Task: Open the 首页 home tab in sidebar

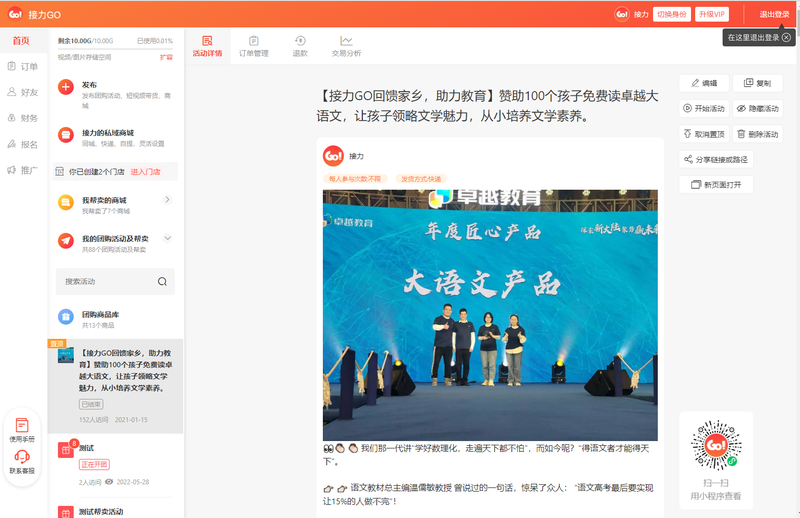Action: (x=21, y=41)
